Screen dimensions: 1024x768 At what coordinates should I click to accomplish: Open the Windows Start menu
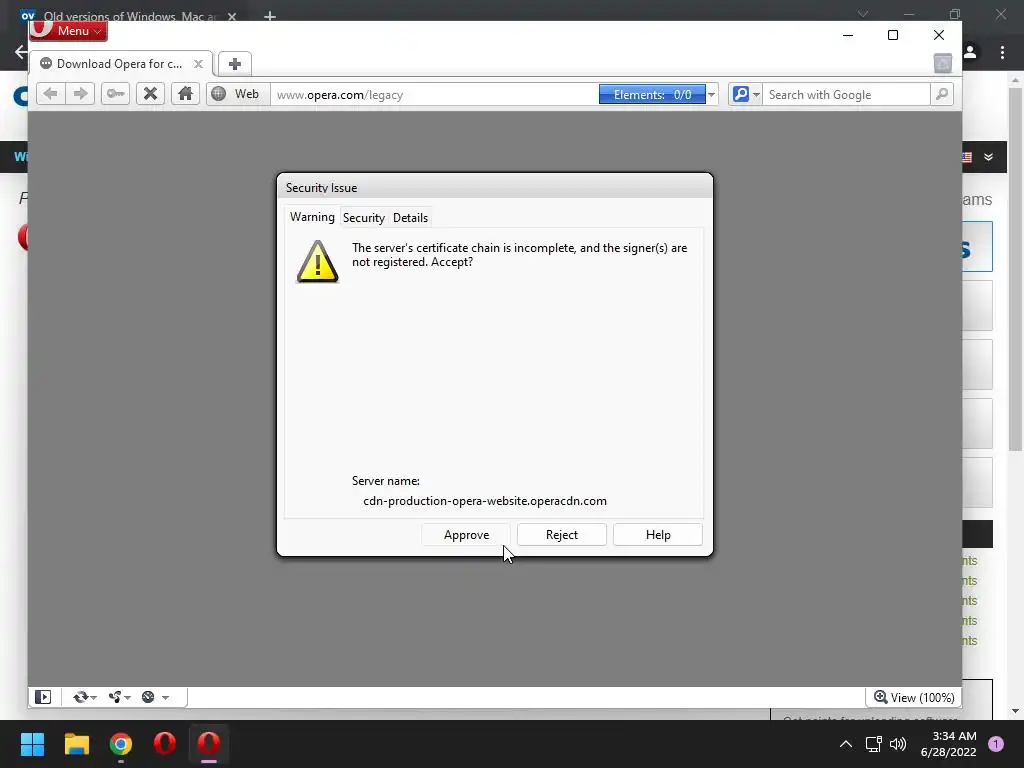point(32,744)
